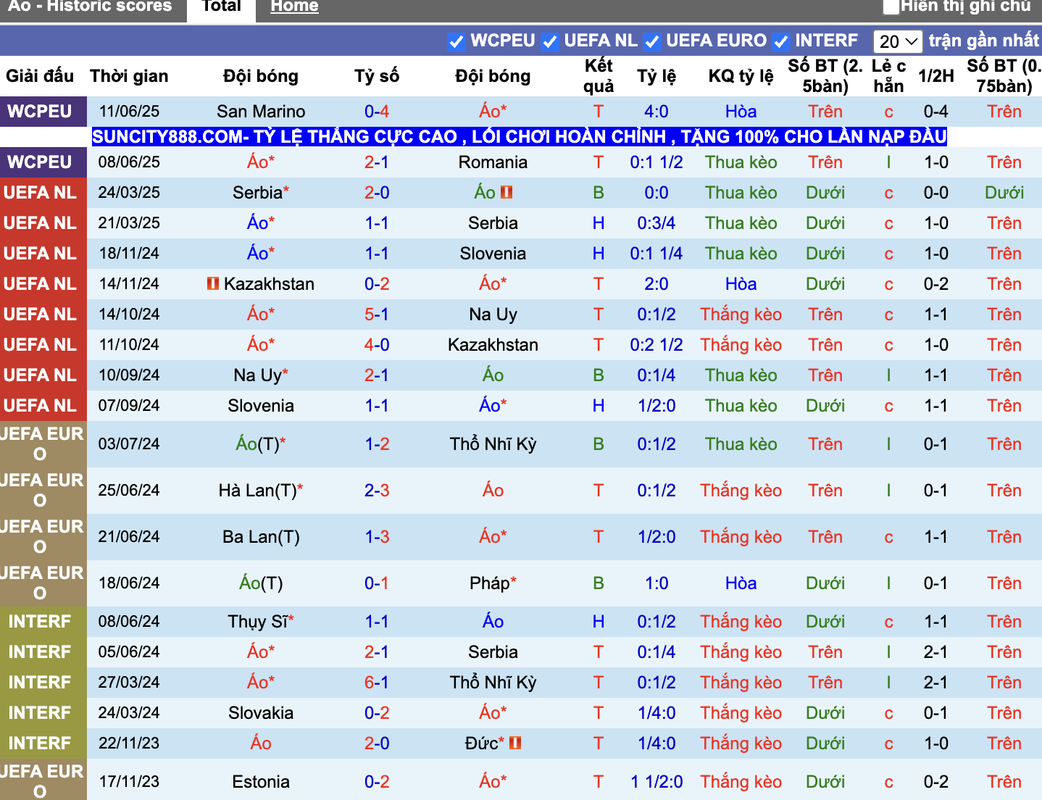
Task: Open score 5-1 of Áo vs Na Uy
Action: click(377, 314)
